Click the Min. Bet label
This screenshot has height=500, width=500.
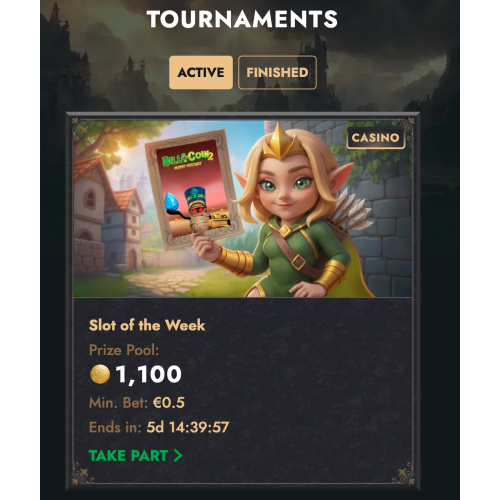pos(118,403)
